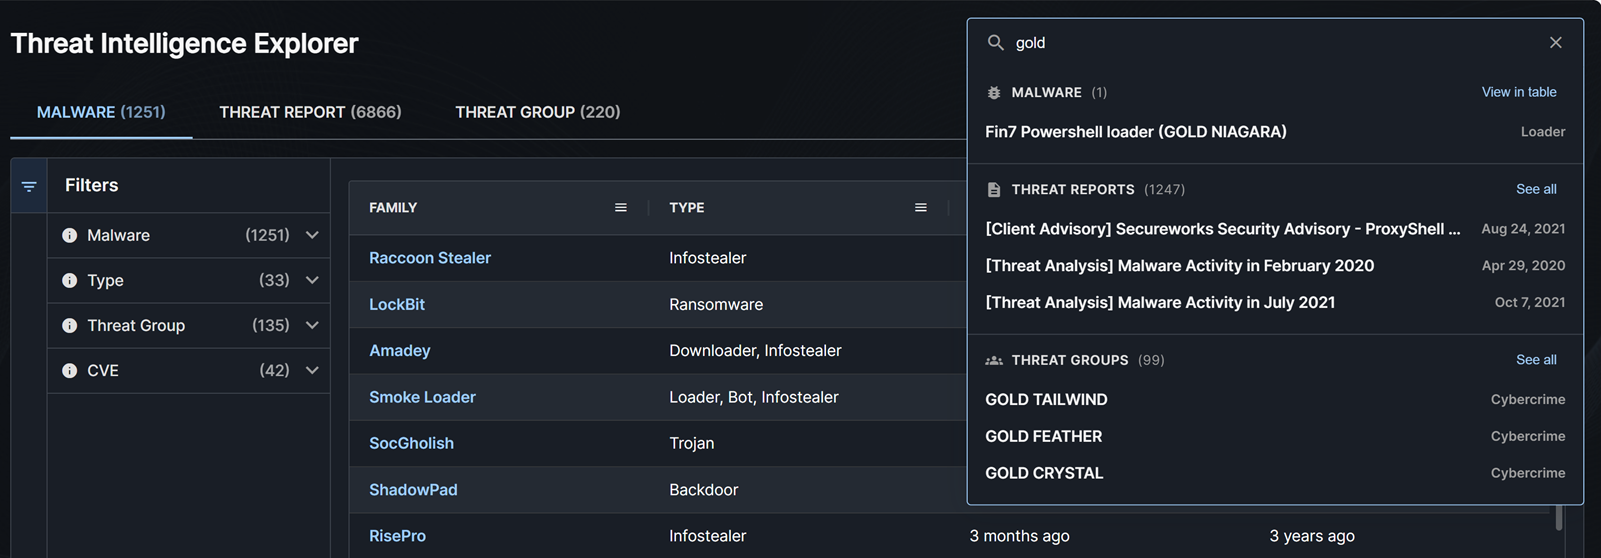Expand the Malware filter chevron

click(312, 236)
